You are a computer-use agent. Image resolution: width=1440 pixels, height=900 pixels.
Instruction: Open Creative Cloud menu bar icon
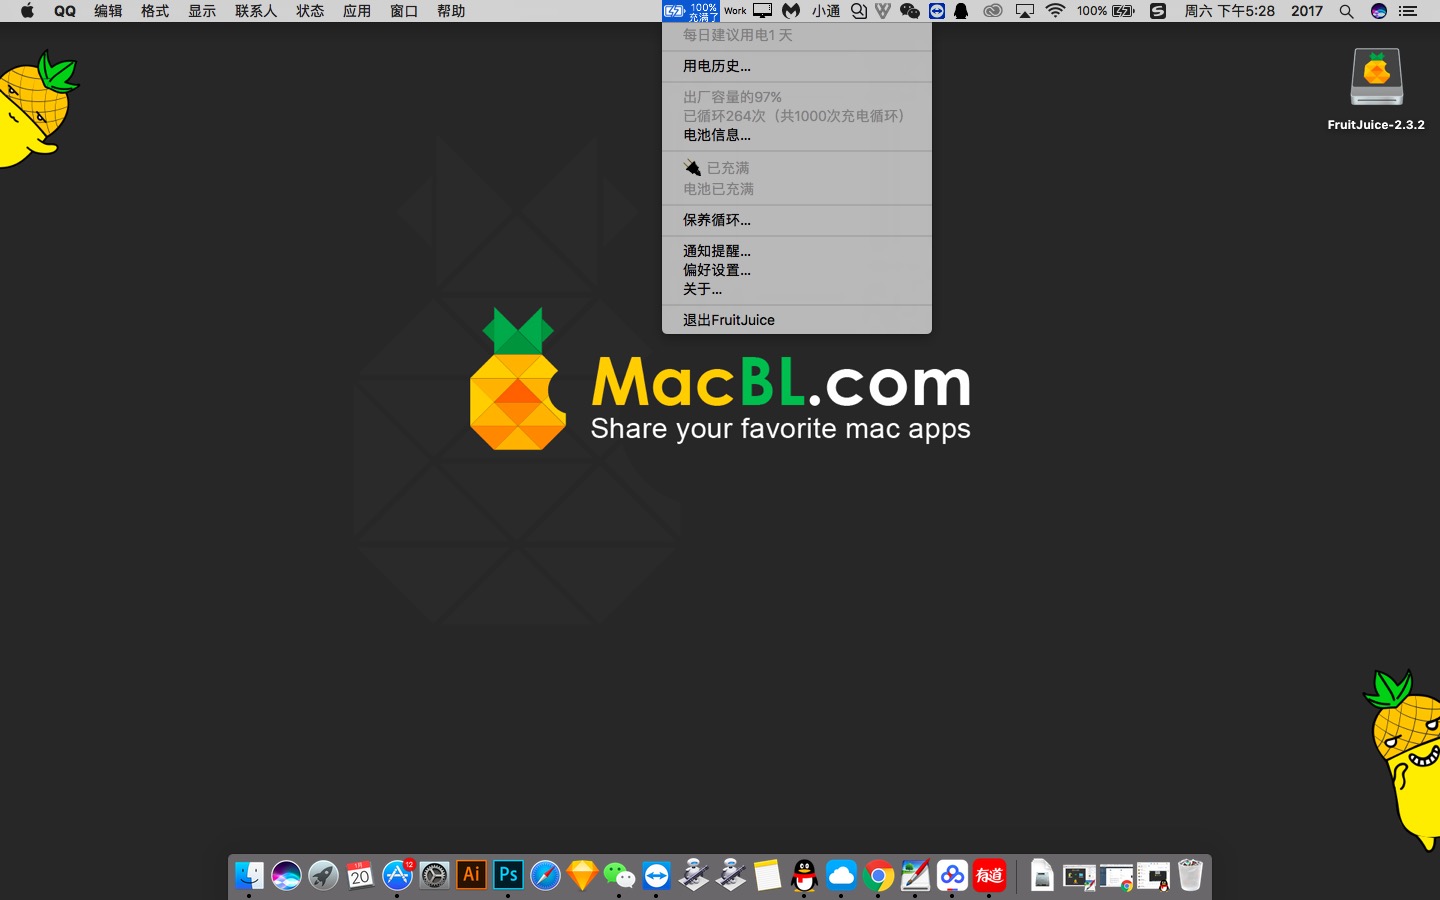tap(992, 11)
